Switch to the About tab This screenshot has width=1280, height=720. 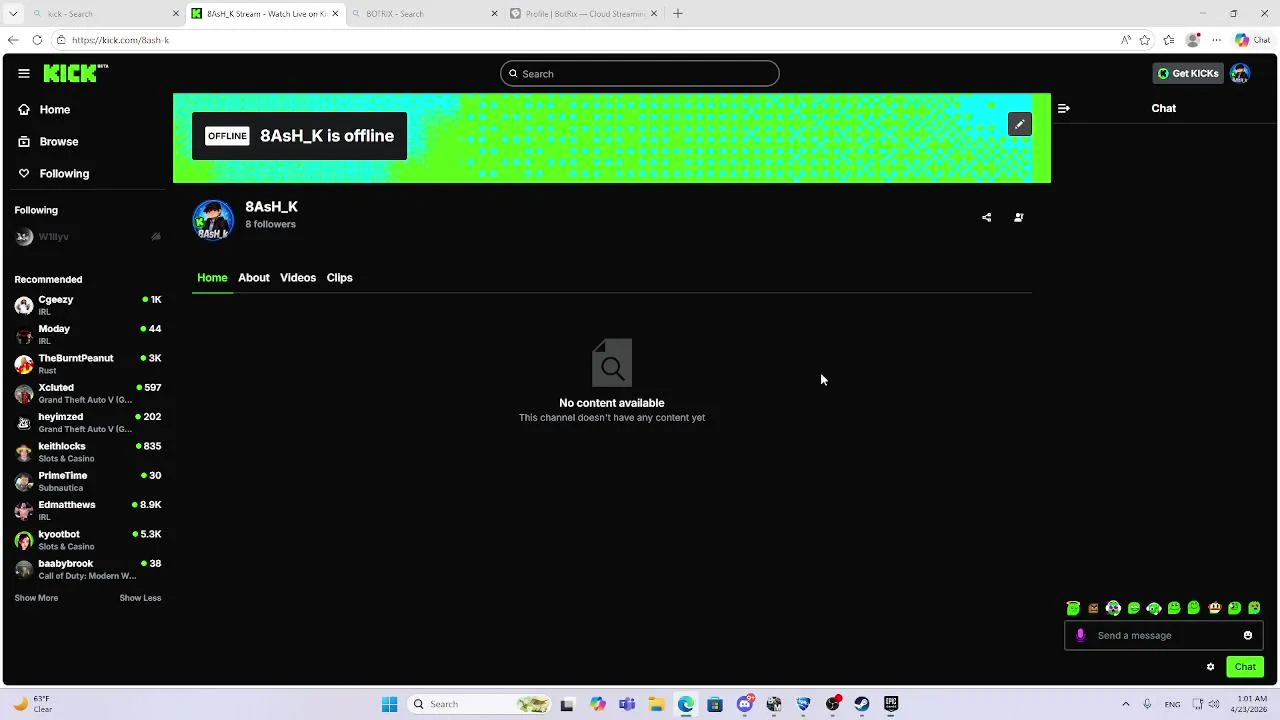coord(254,278)
